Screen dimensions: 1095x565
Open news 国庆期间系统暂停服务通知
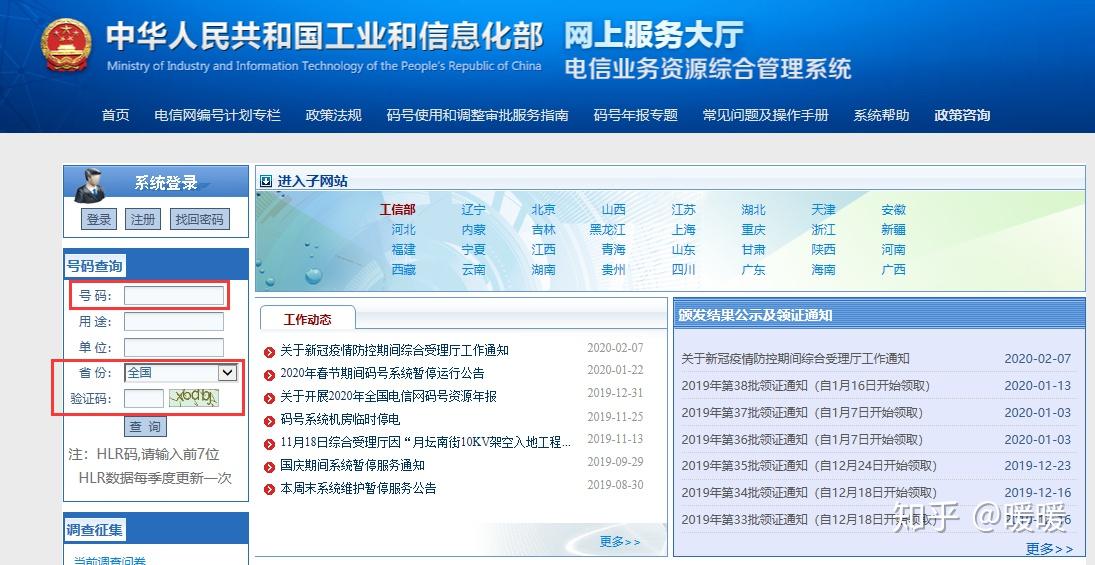[352, 465]
